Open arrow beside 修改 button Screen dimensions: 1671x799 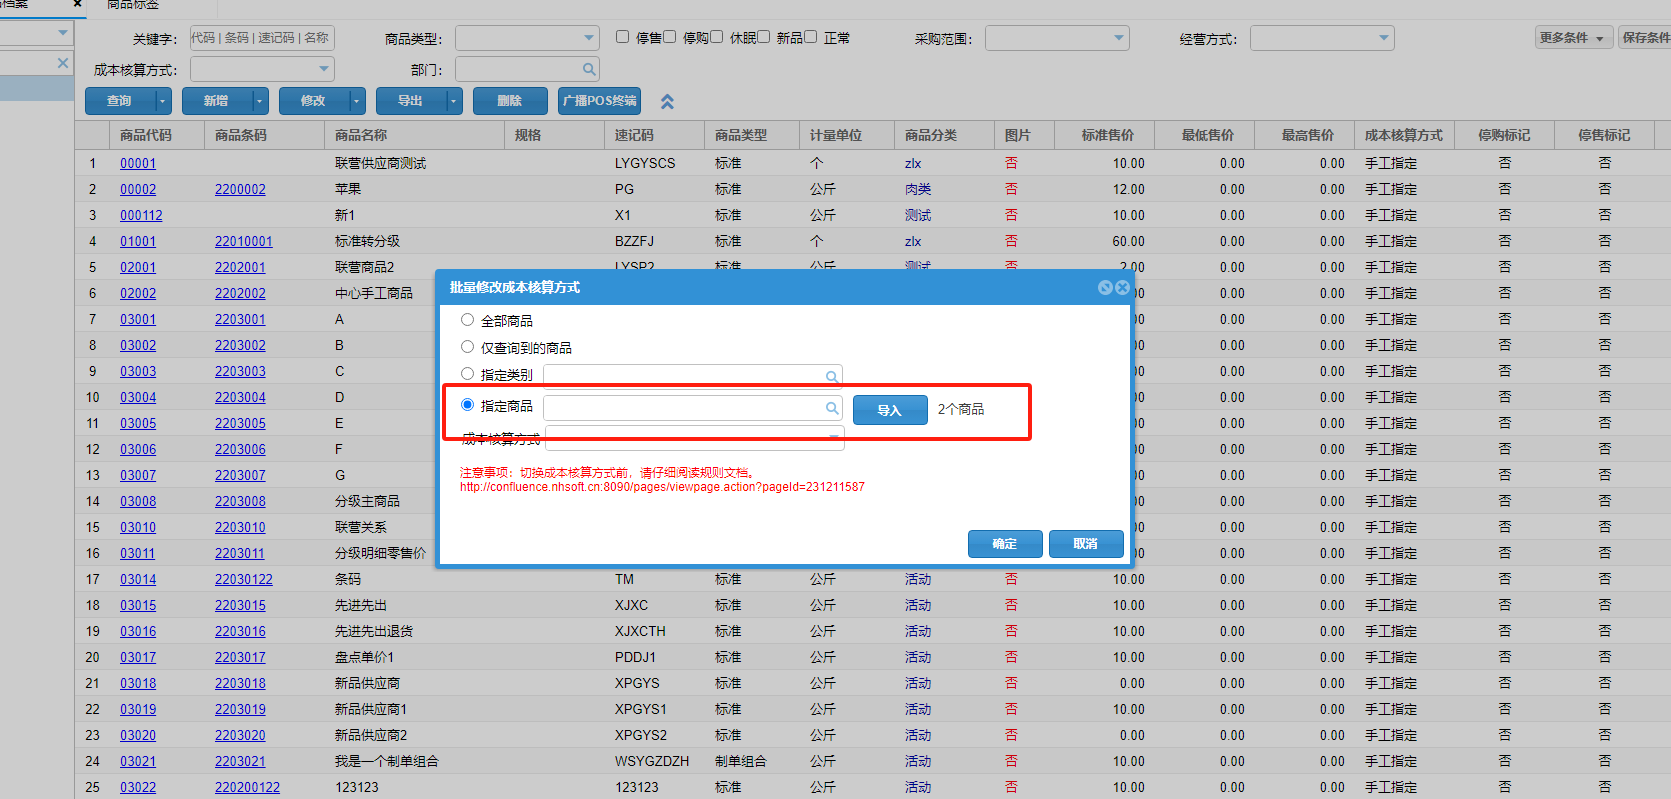[356, 101]
